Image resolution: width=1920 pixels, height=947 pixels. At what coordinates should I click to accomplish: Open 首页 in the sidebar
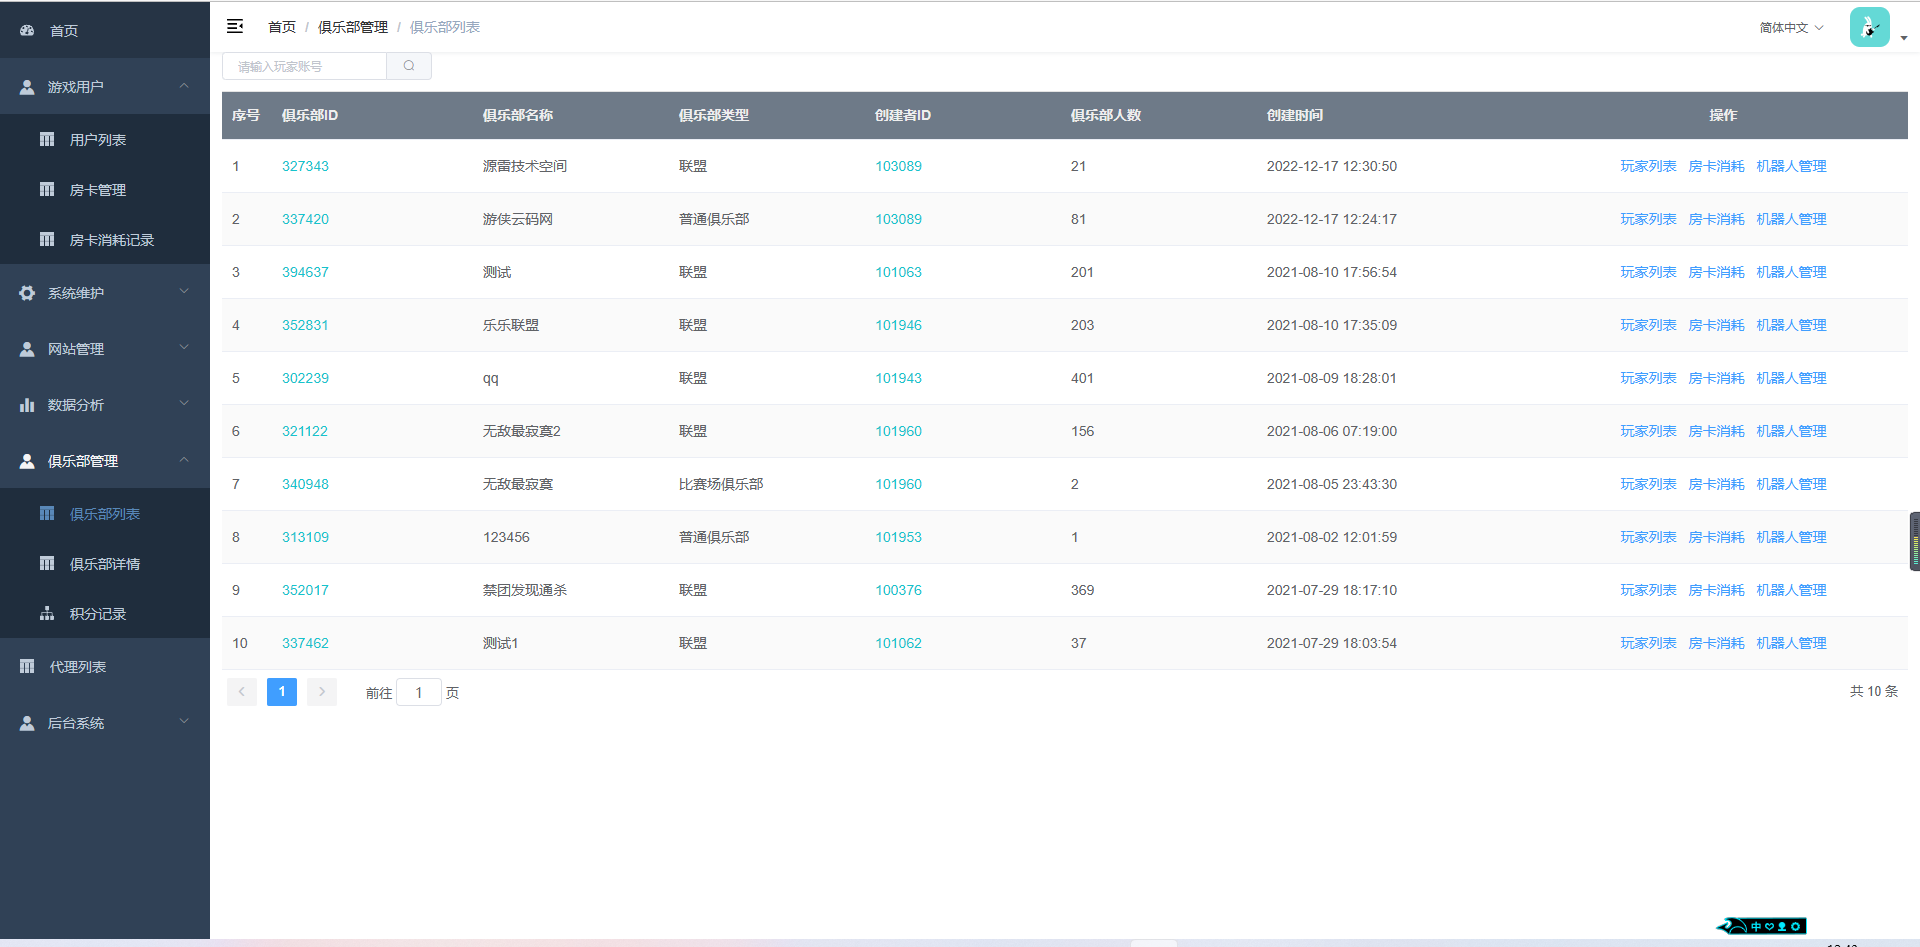105,30
